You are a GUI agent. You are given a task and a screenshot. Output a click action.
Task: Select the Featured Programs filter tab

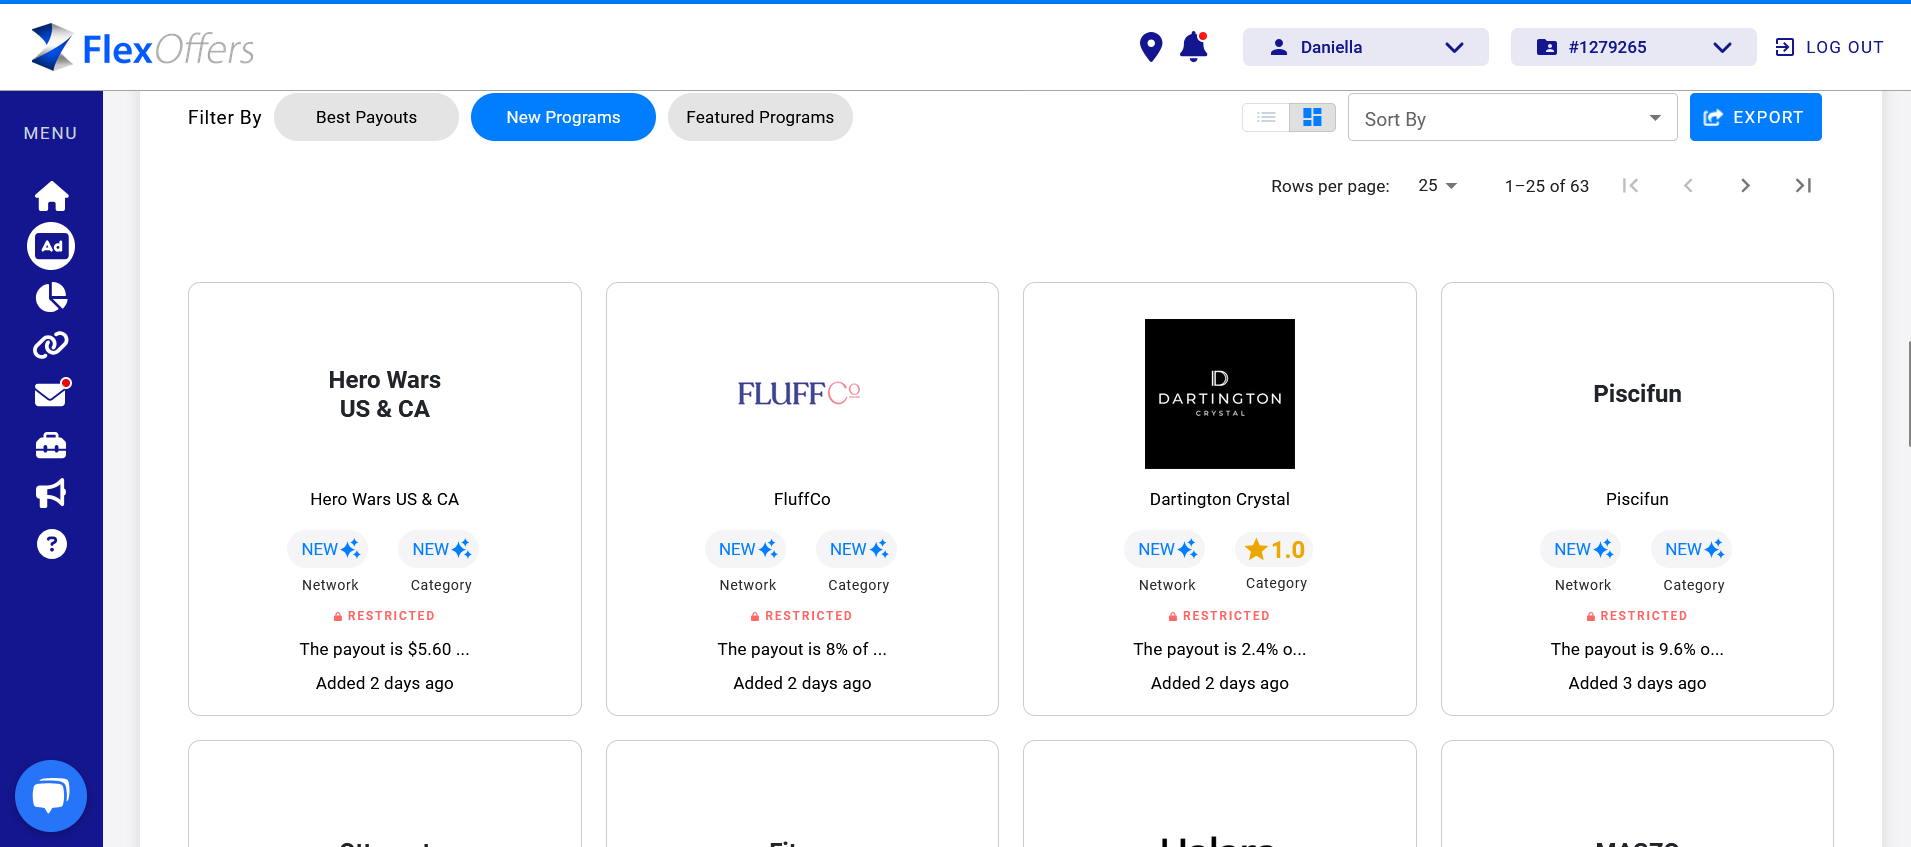click(760, 117)
